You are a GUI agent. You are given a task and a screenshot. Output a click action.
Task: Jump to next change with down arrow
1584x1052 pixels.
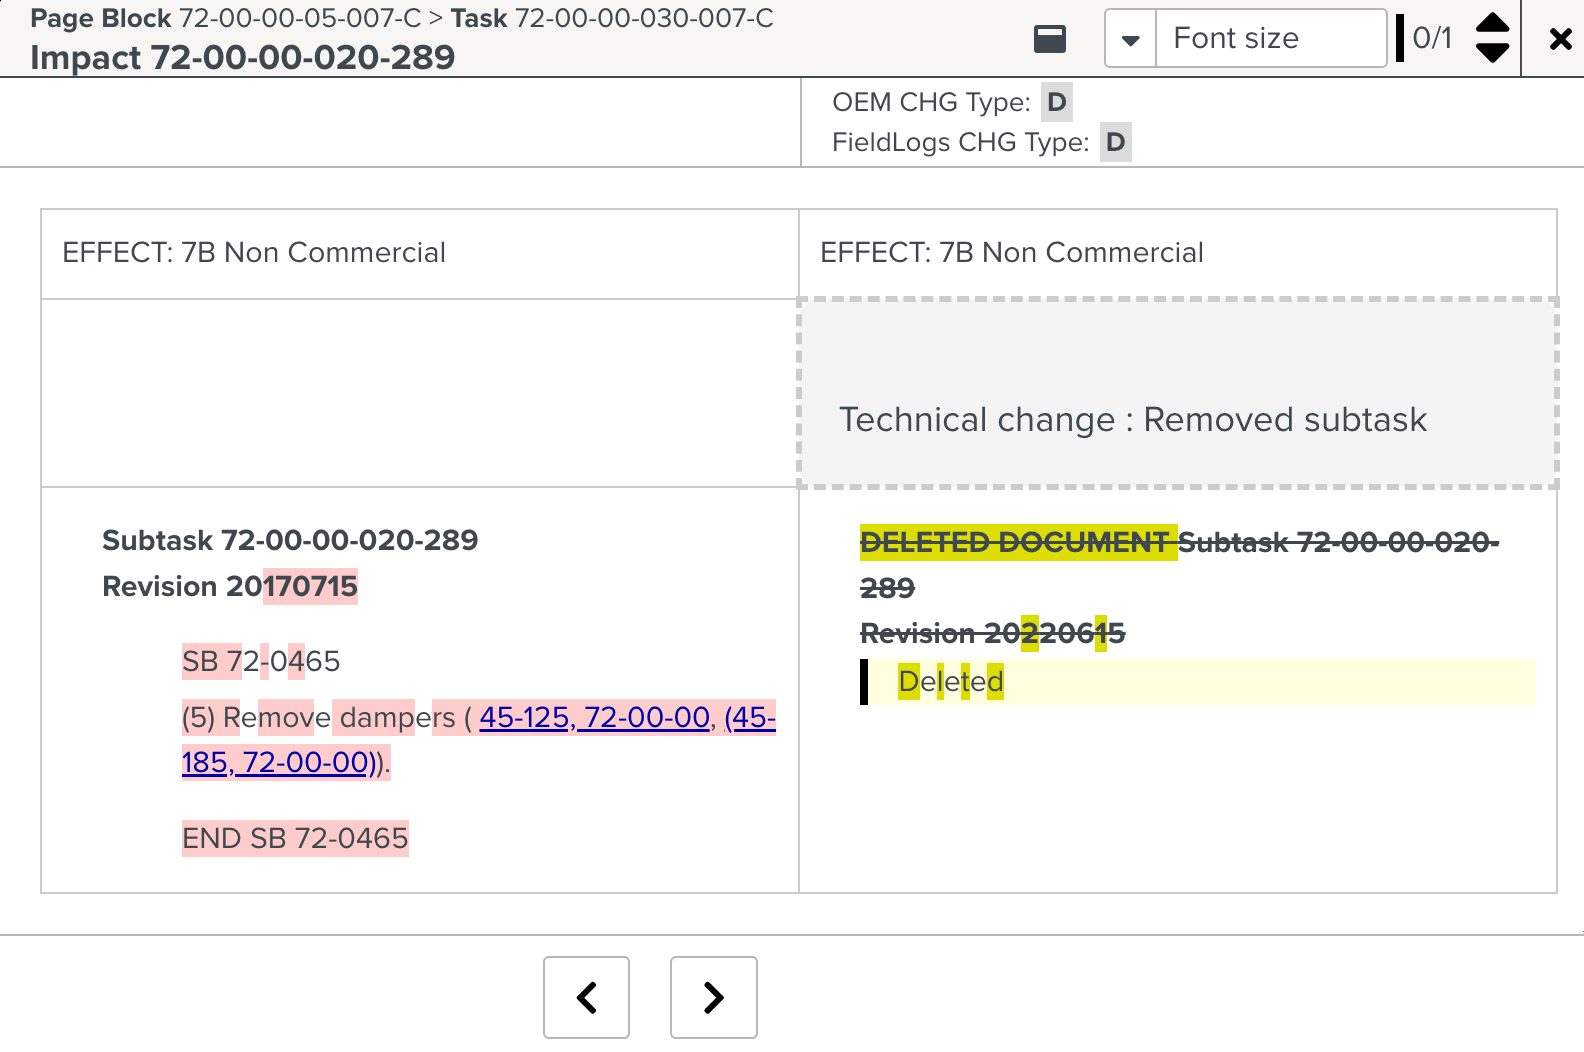(x=1492, y=53)
